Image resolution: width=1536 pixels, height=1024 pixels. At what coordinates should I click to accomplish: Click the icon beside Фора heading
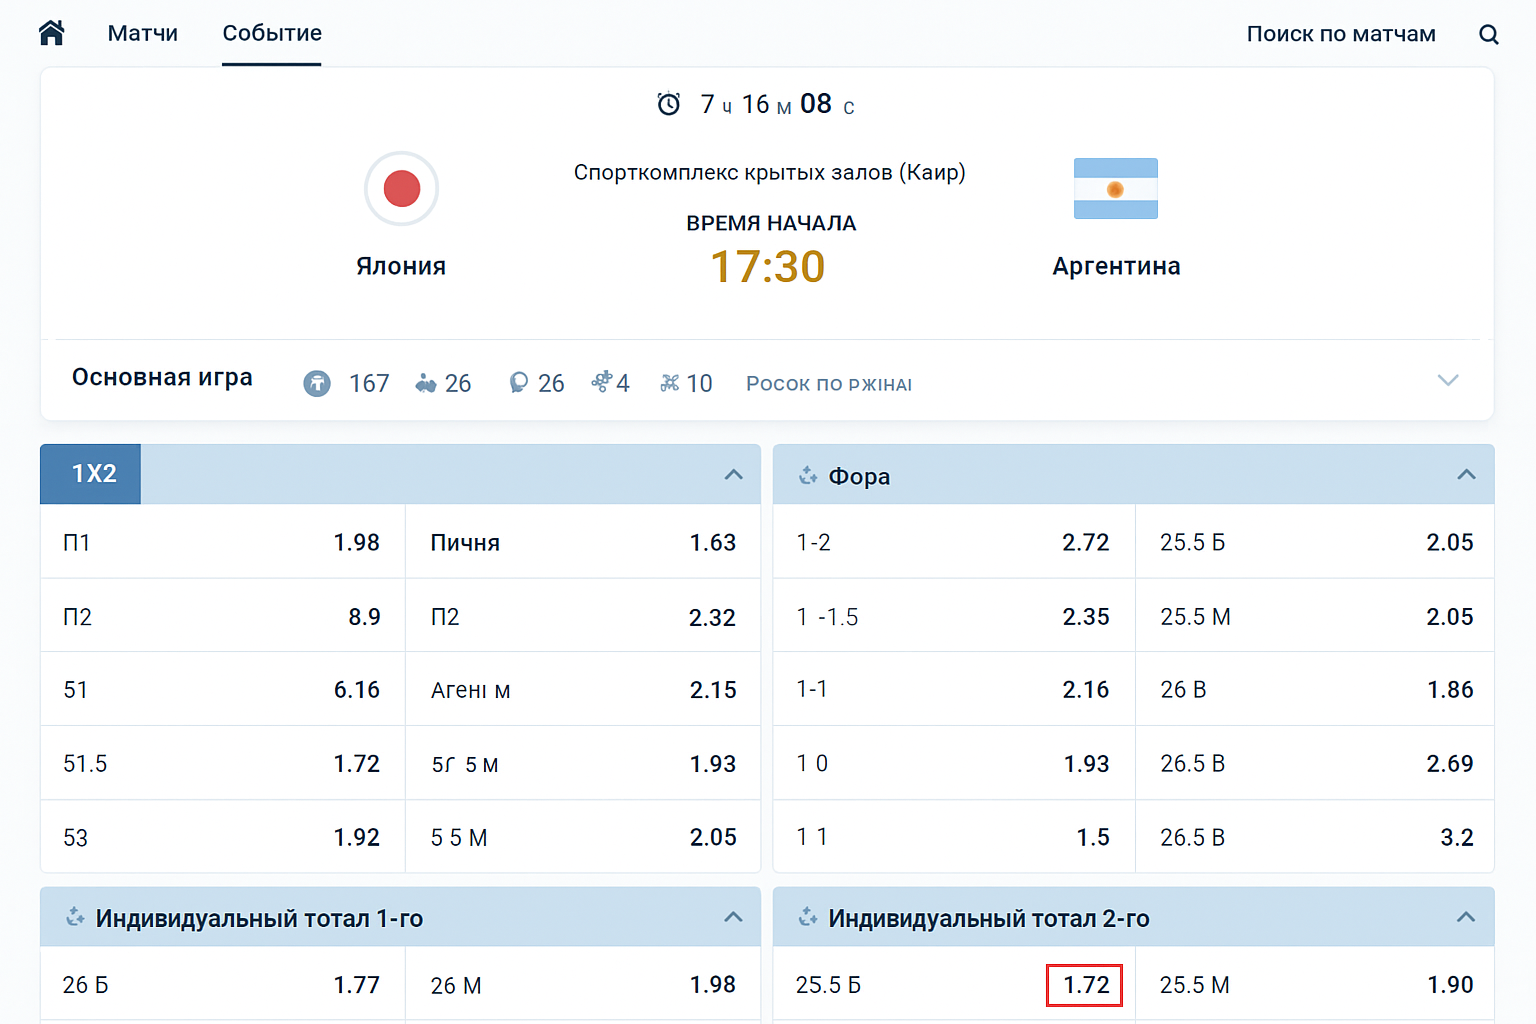click(x=808, y=476)
